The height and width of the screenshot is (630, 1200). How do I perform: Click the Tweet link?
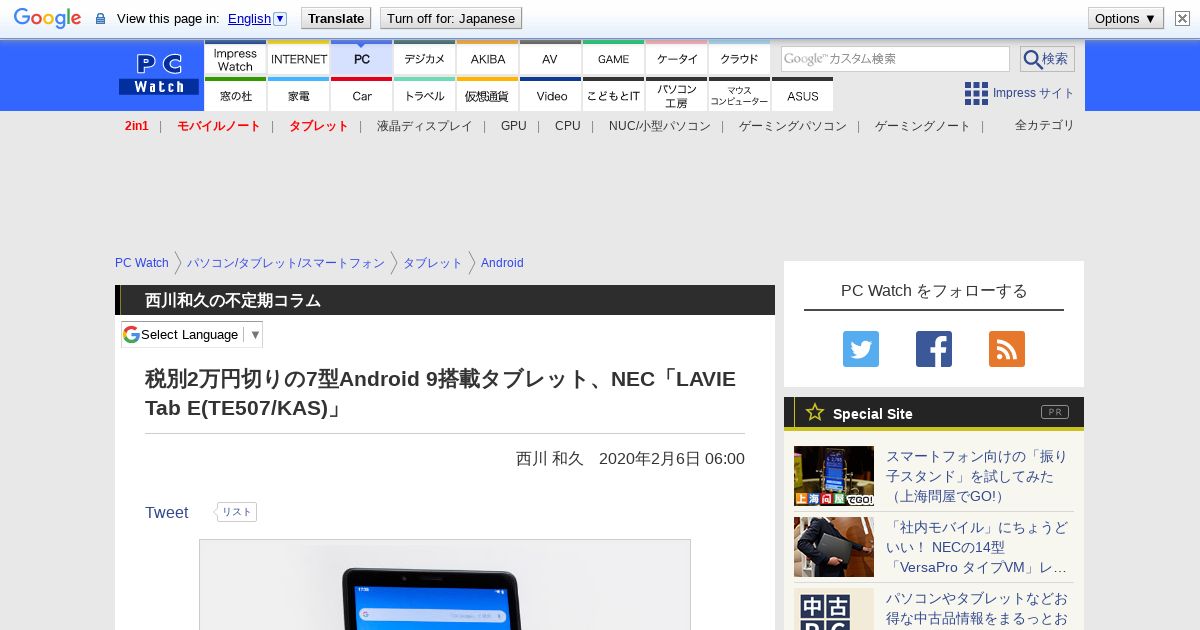click(167, 512)
